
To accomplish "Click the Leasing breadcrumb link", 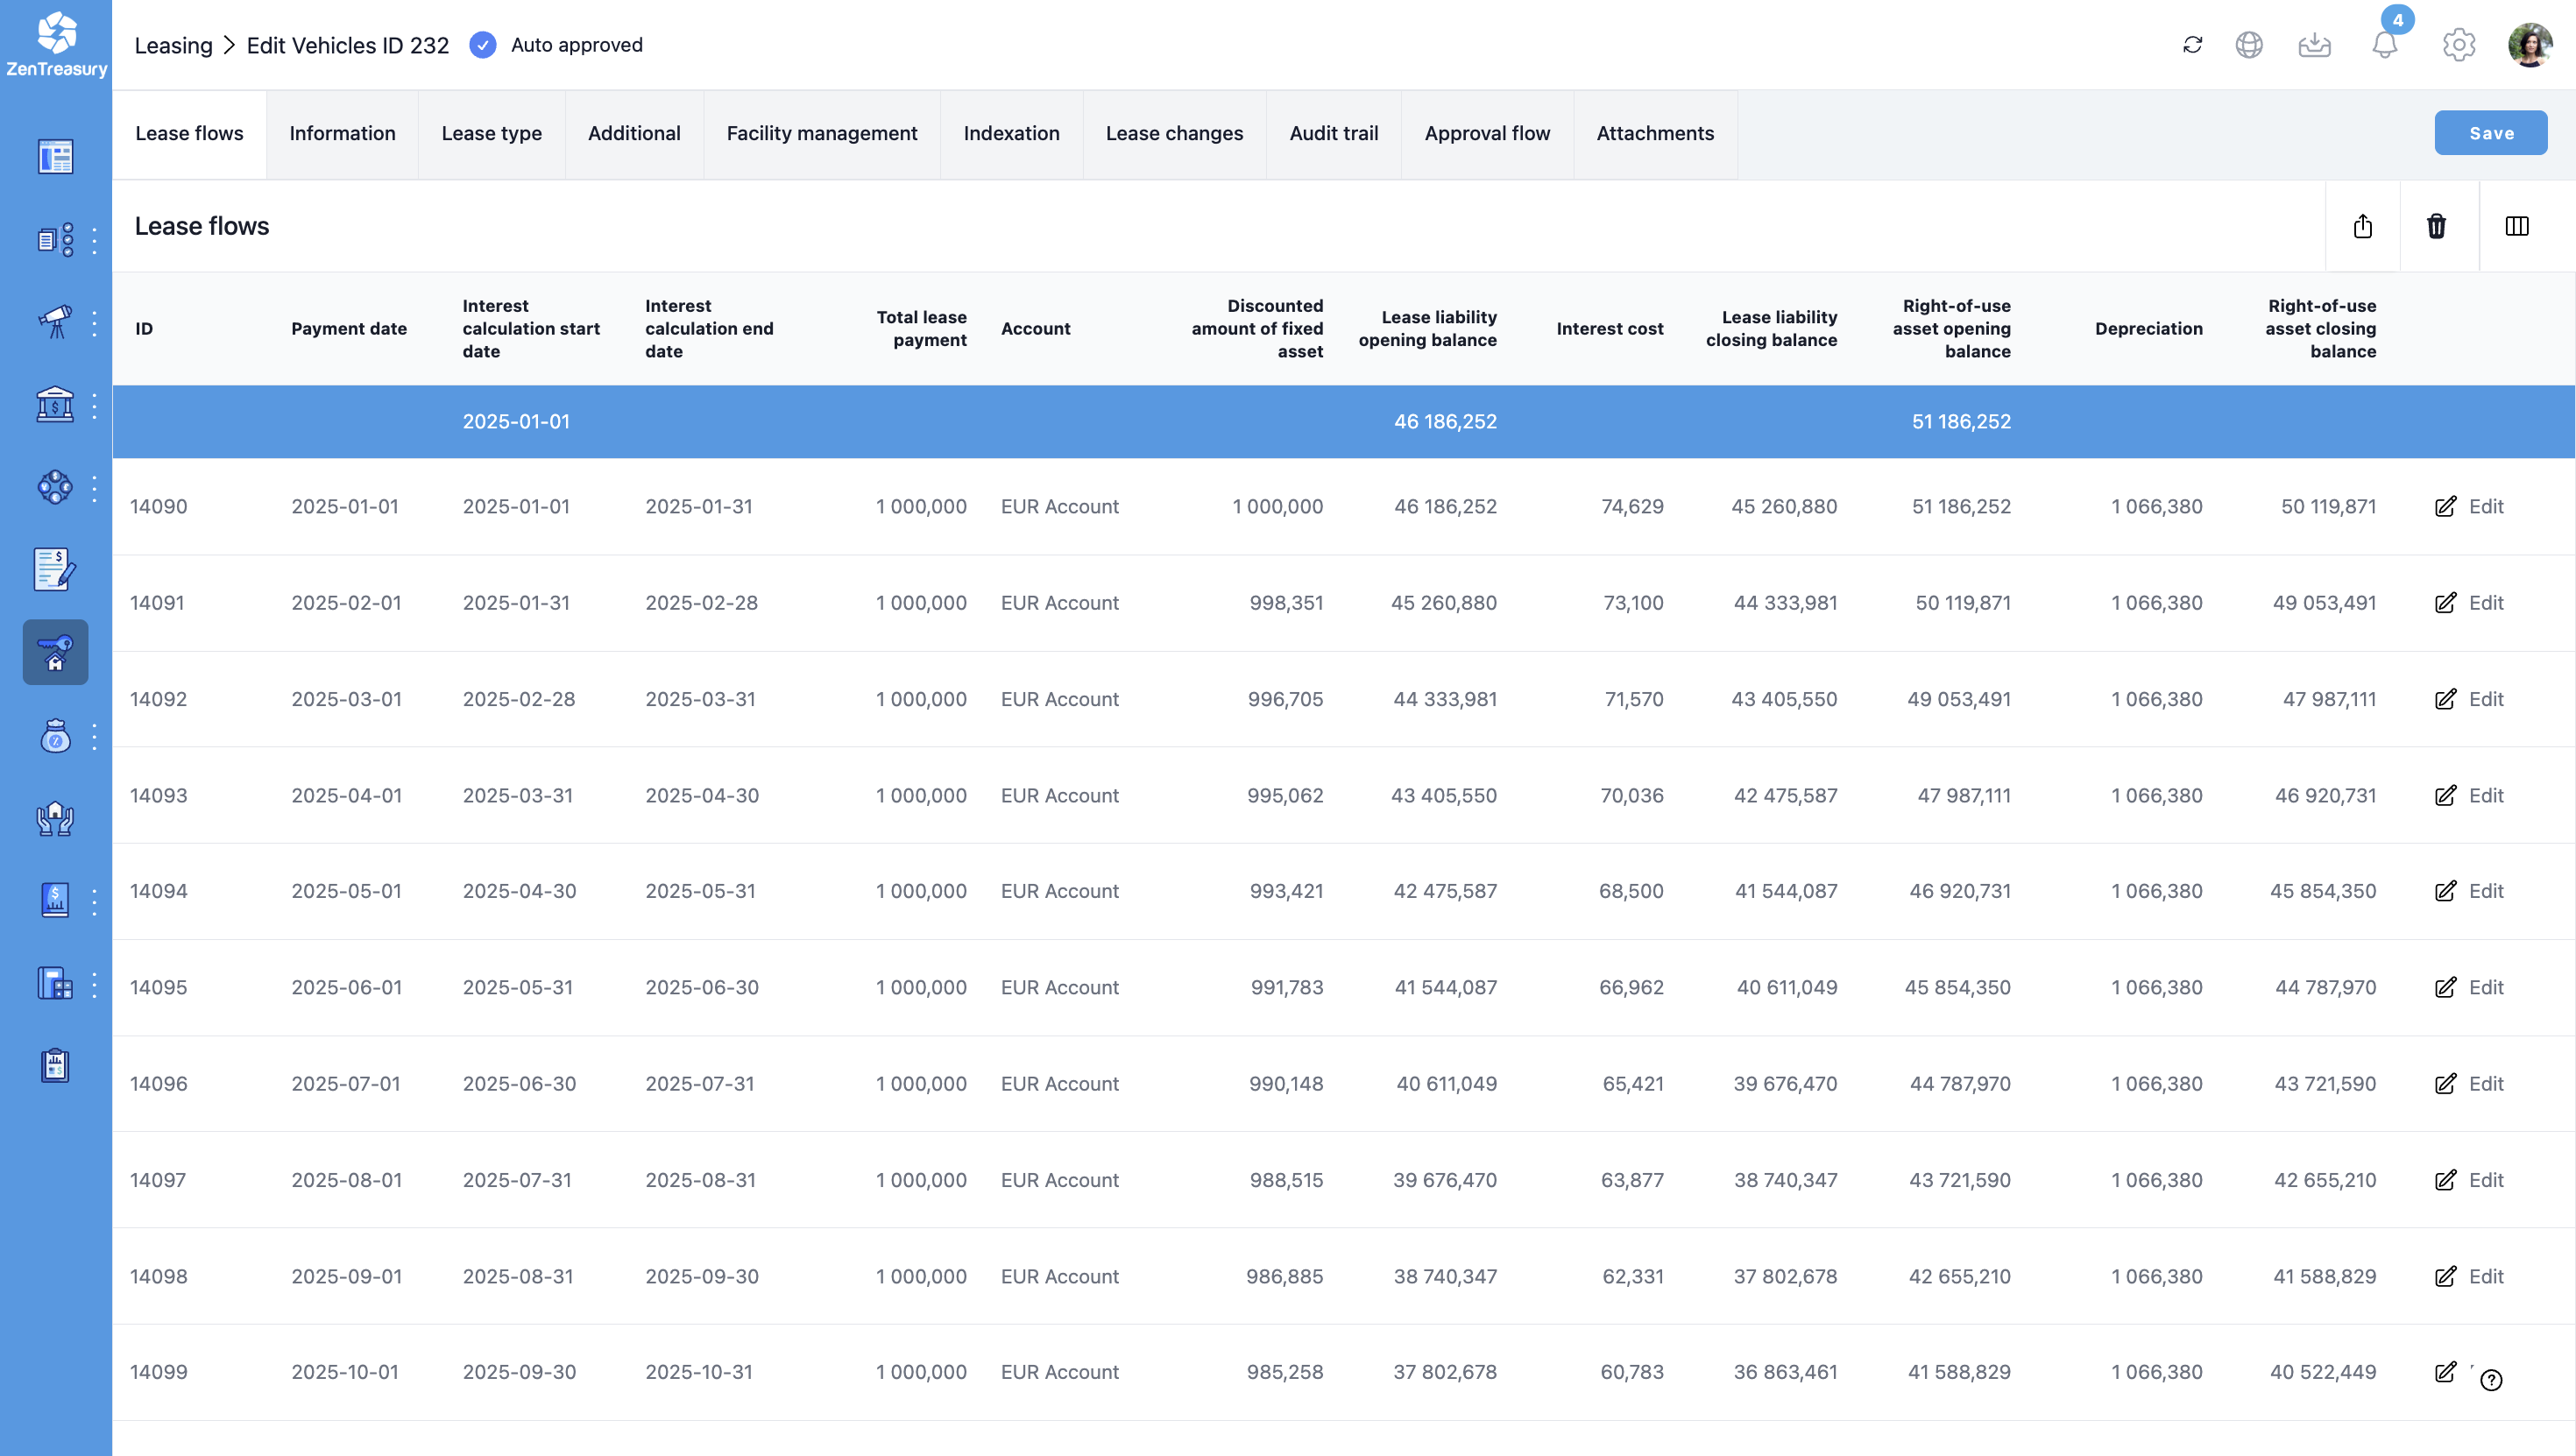I will (173, 45).
